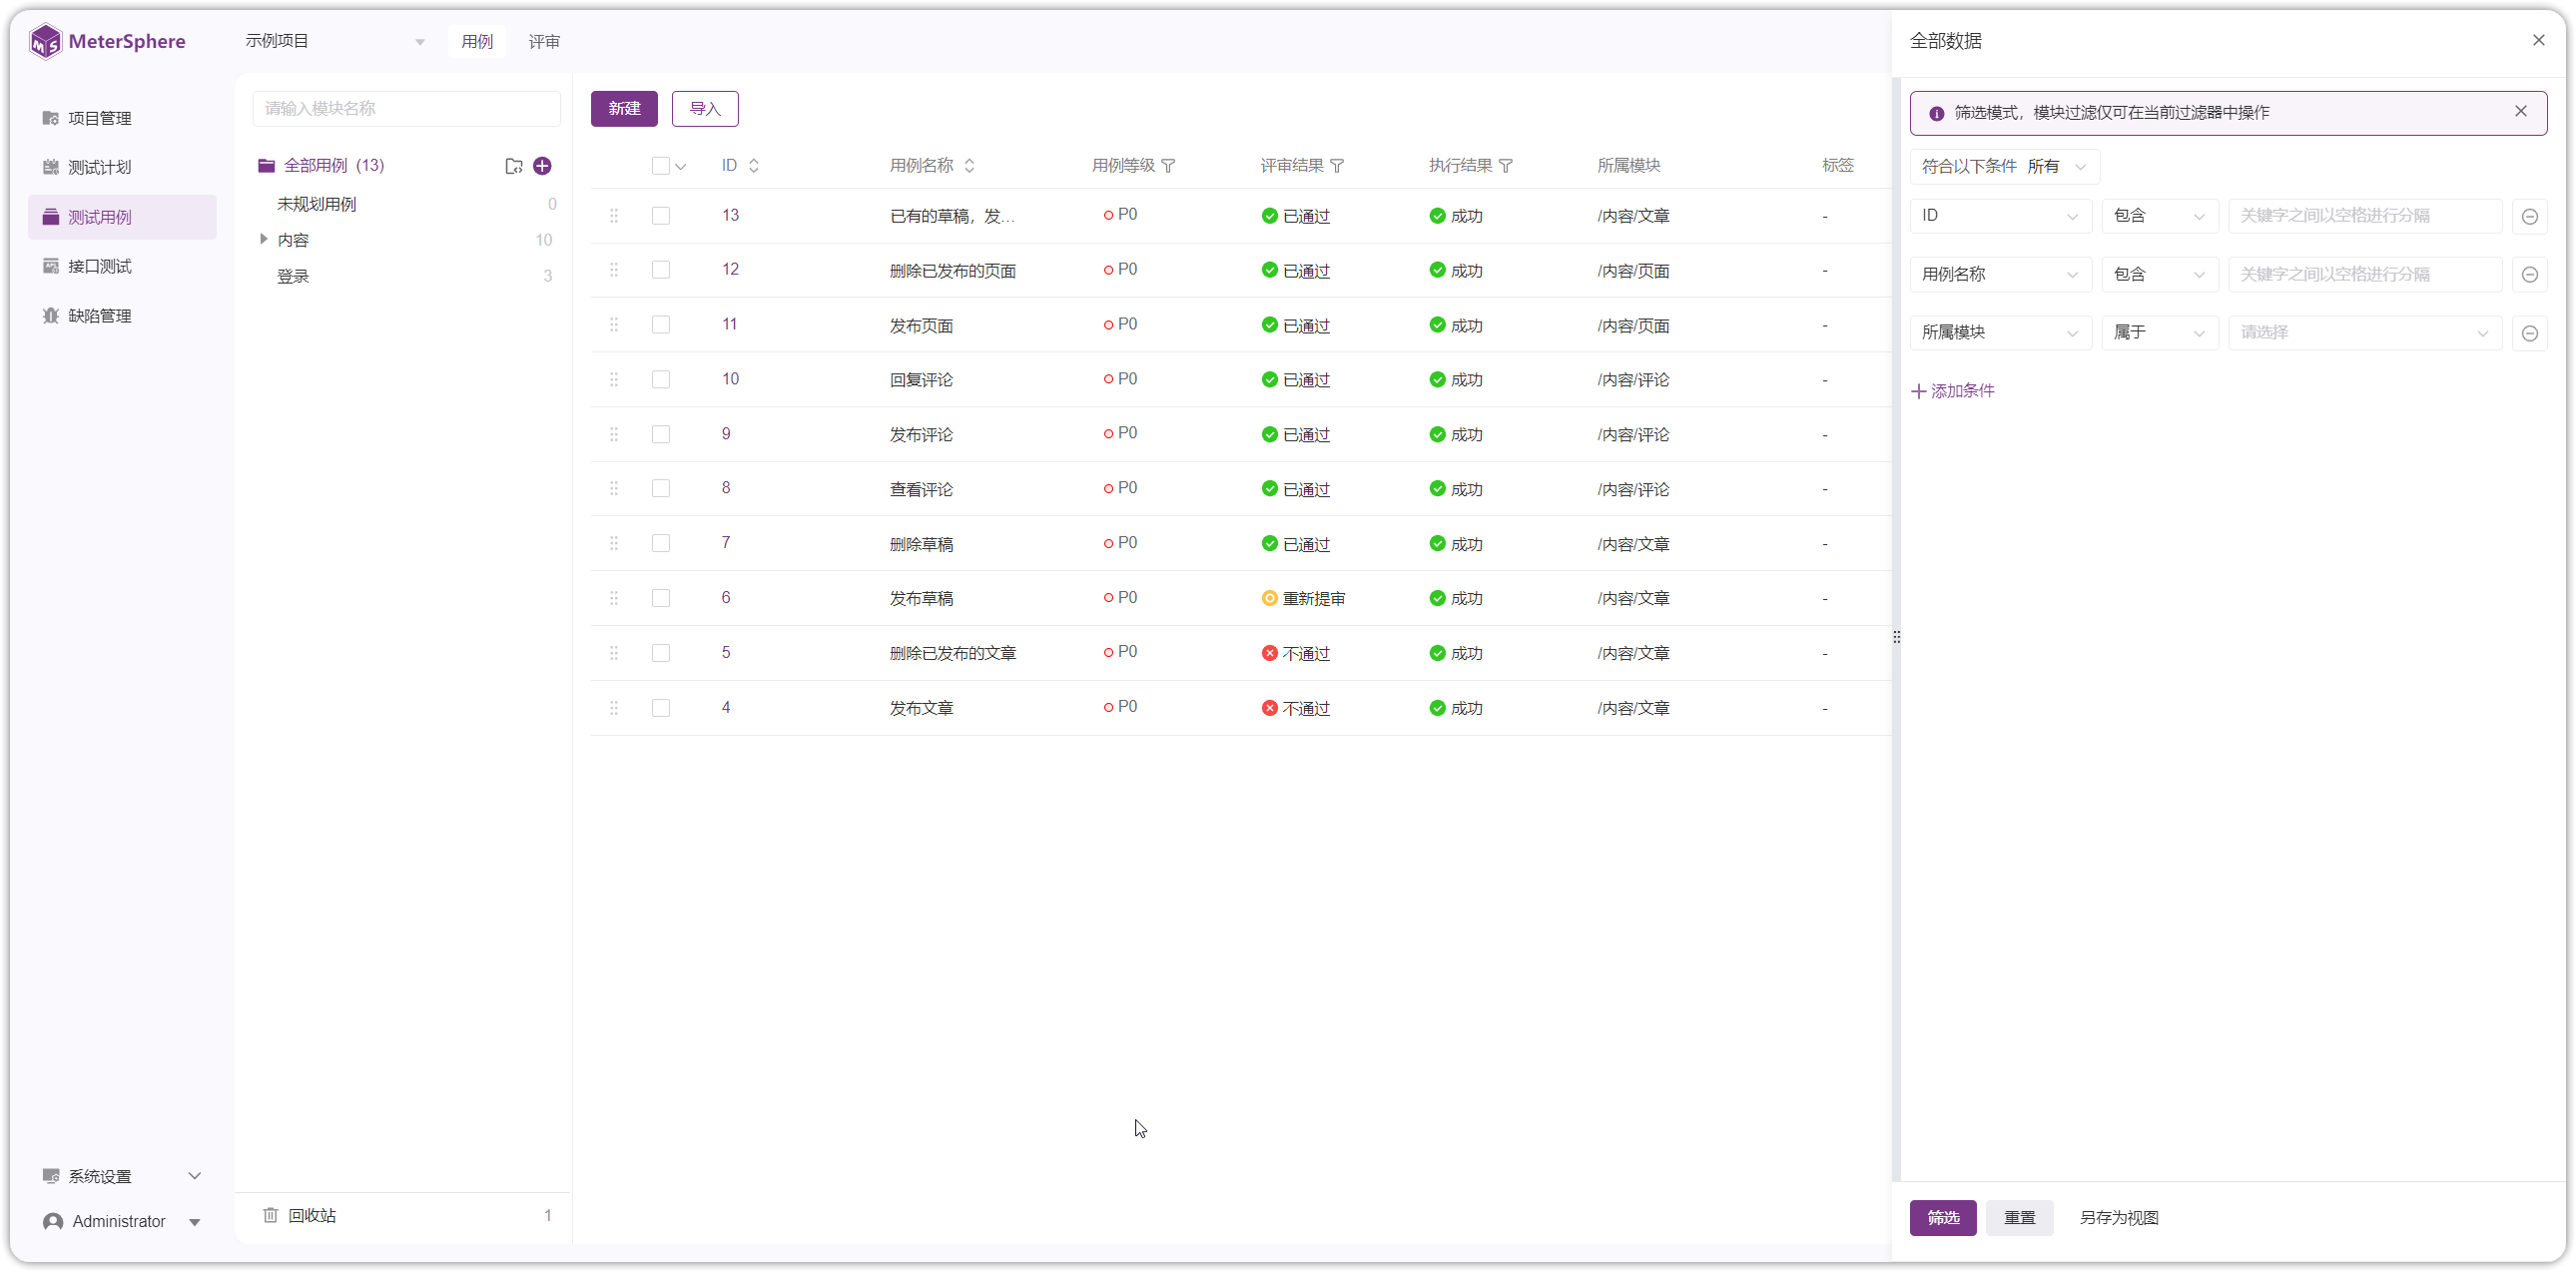Image resolution: width=2576 pixels, height=1272 pixels.
Task: Check the box for case 12
Action: click(661, 270)
